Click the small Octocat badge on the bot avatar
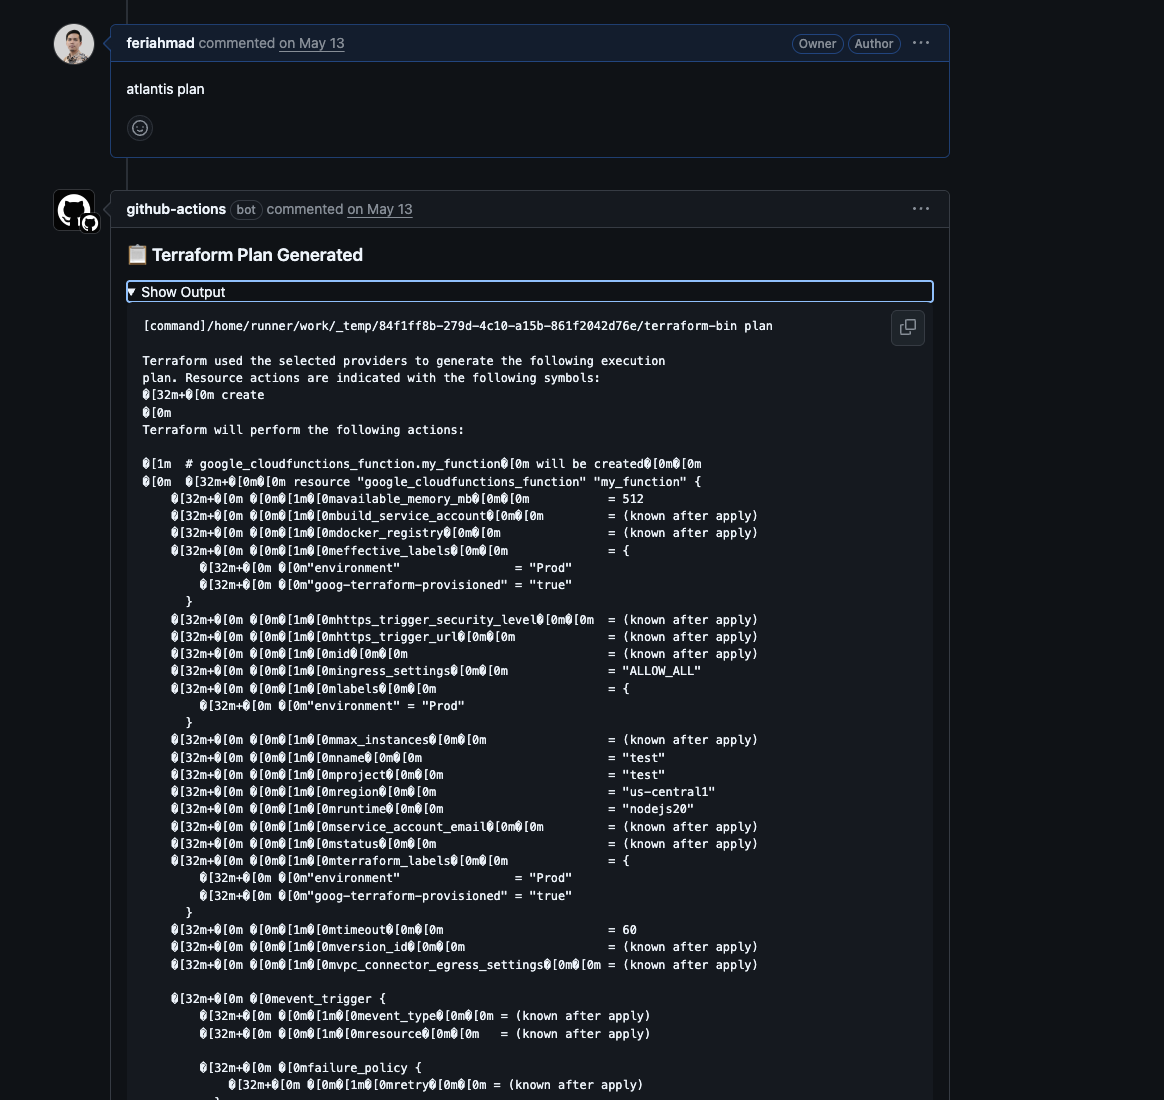Viewport: 1164px width, 1100px height. pos(90,224)
